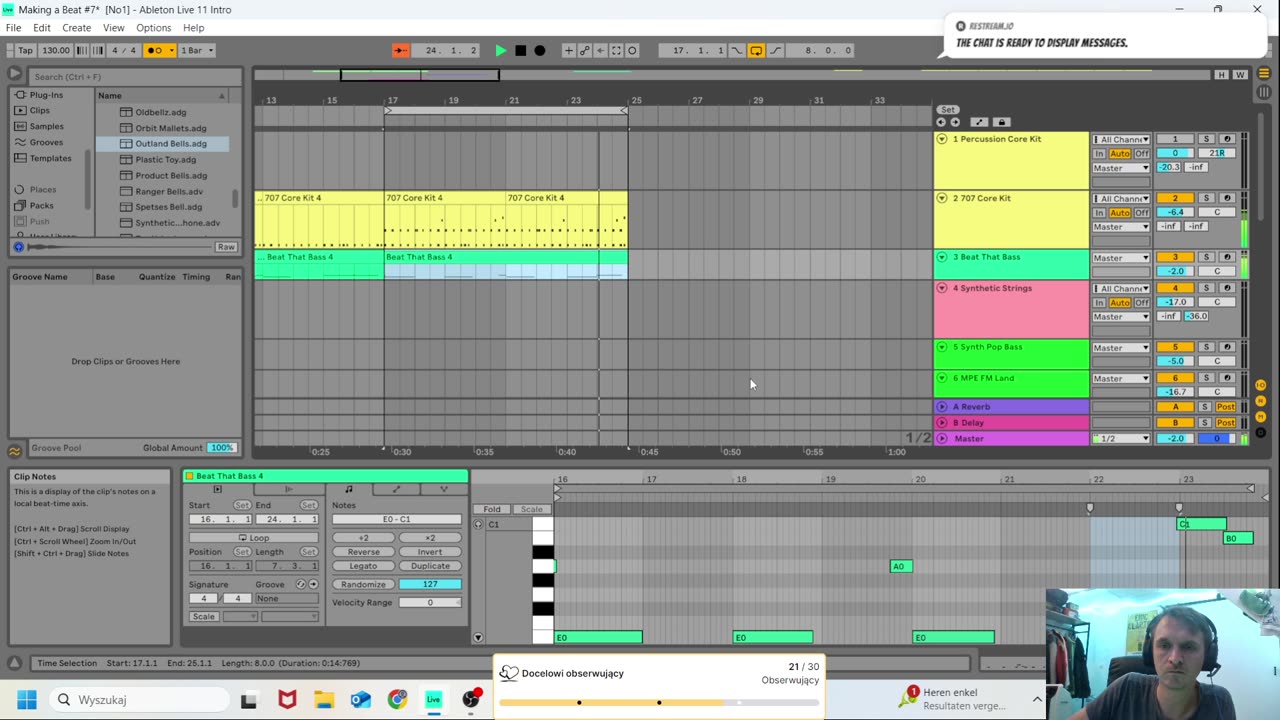Screen dimensions: 1280x720
Task: Open the Master 1/2 output dropdown
Action: (x=1121, y=439)
